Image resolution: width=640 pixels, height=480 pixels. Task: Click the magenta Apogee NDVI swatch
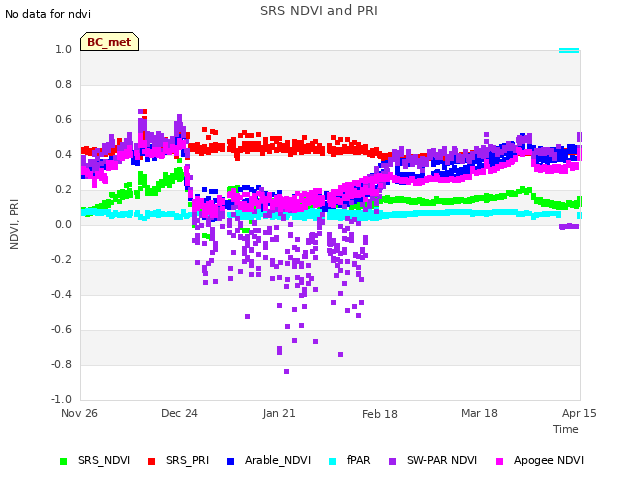tap(499, 461)
